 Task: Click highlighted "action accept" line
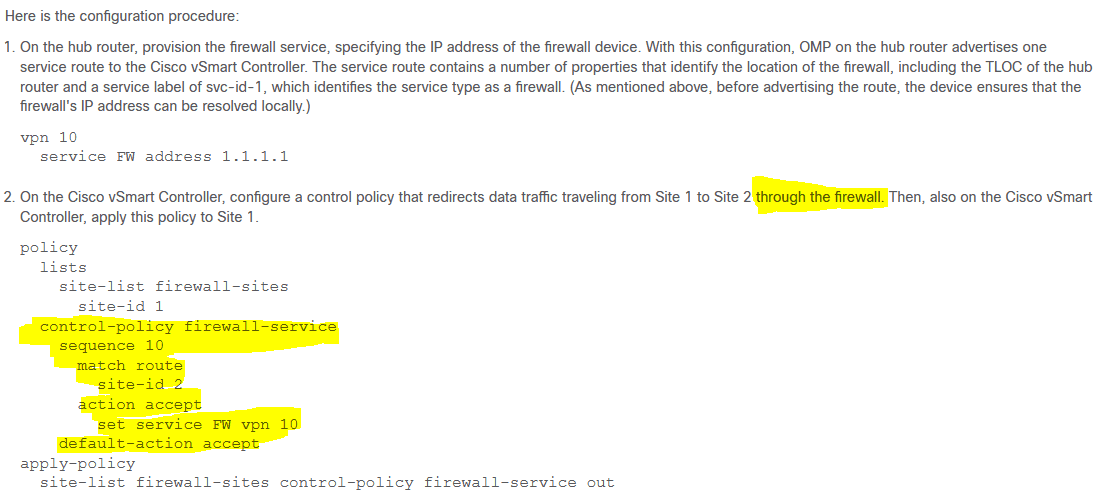[140, 405]
